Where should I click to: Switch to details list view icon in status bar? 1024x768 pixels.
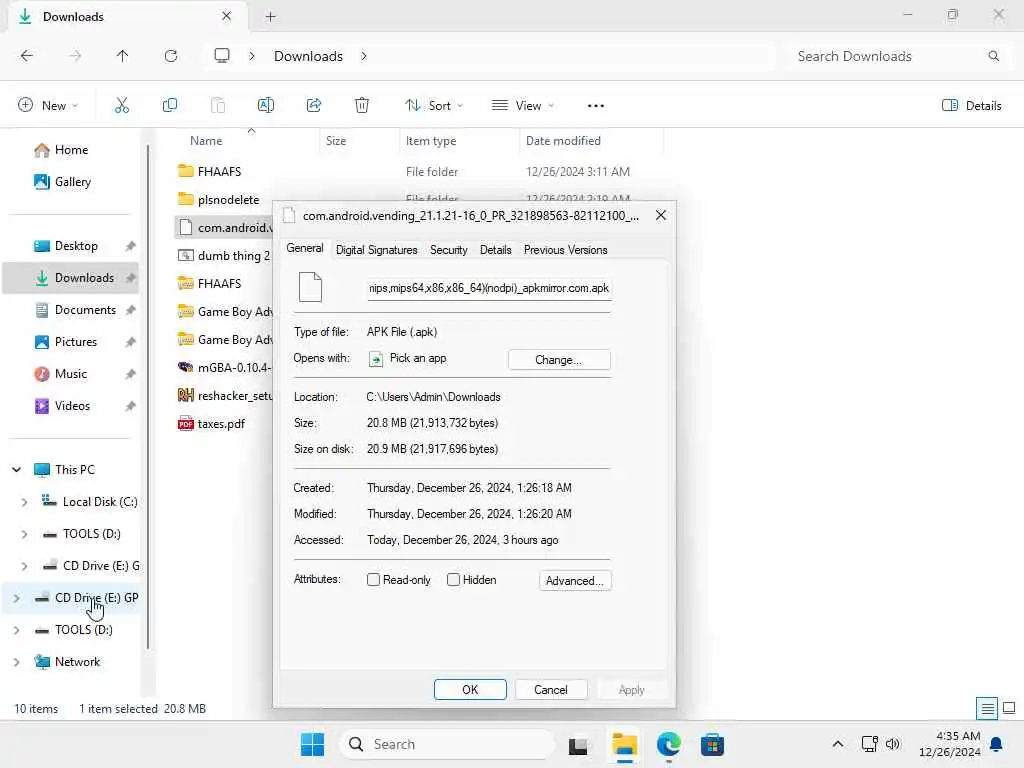tap(987, 709)
